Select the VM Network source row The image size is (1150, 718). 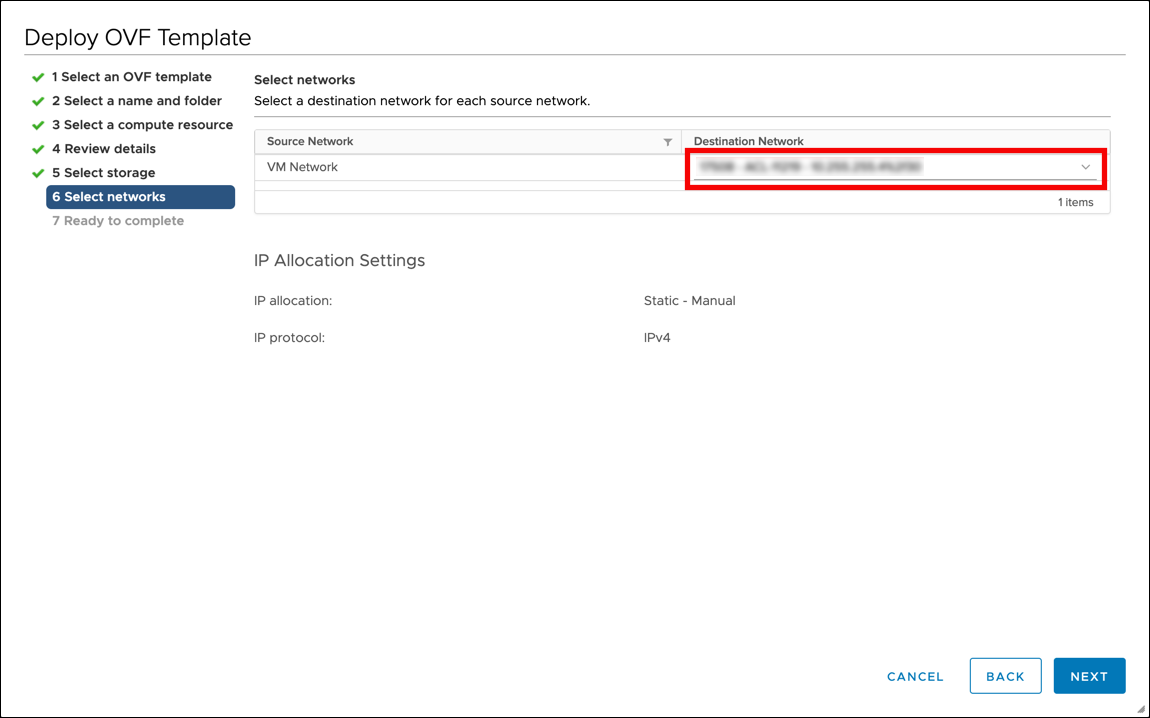point(303,167)
